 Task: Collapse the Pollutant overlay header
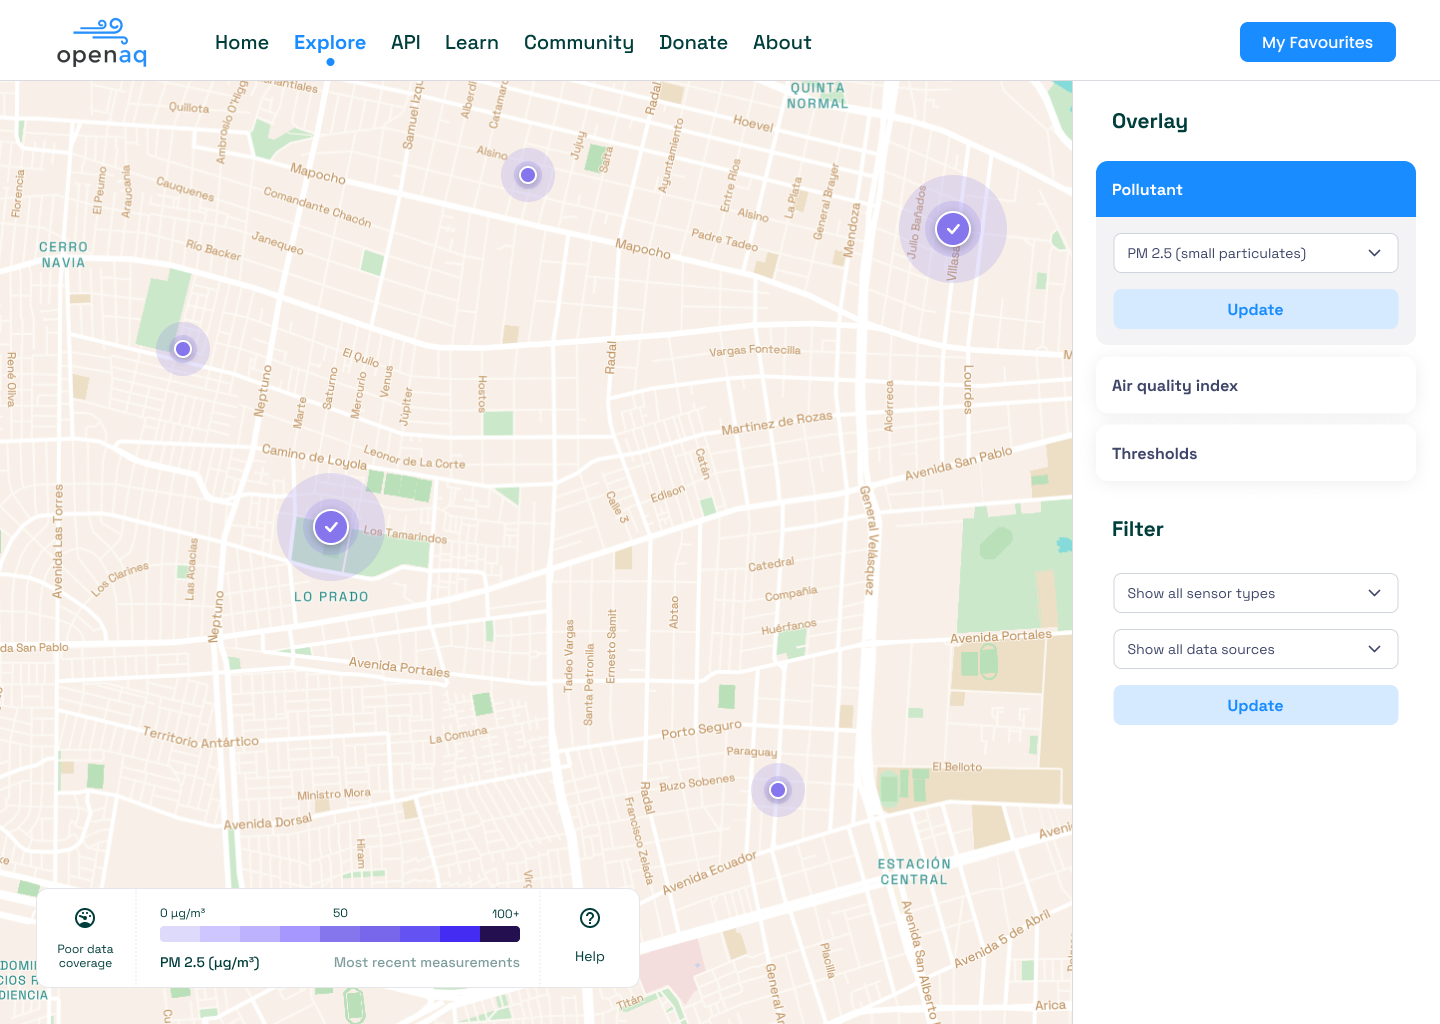coord(1255,189)
